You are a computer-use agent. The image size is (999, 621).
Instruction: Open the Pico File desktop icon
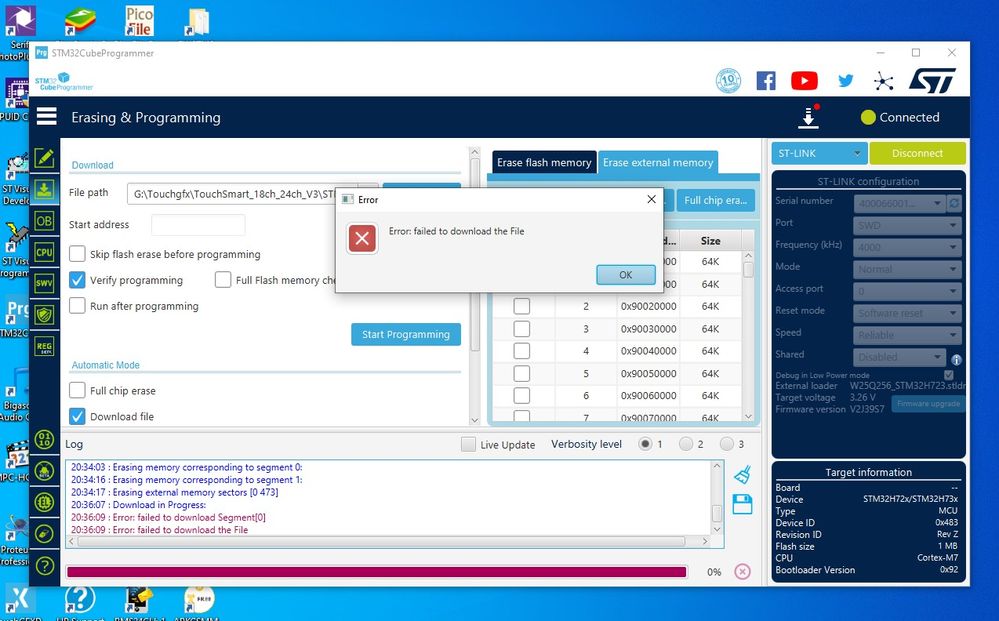click(x=140, y=21)
